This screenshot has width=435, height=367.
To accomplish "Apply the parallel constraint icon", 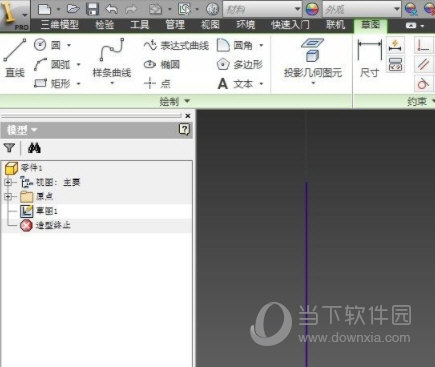I will pyautogui.click(x=423, y=64).
